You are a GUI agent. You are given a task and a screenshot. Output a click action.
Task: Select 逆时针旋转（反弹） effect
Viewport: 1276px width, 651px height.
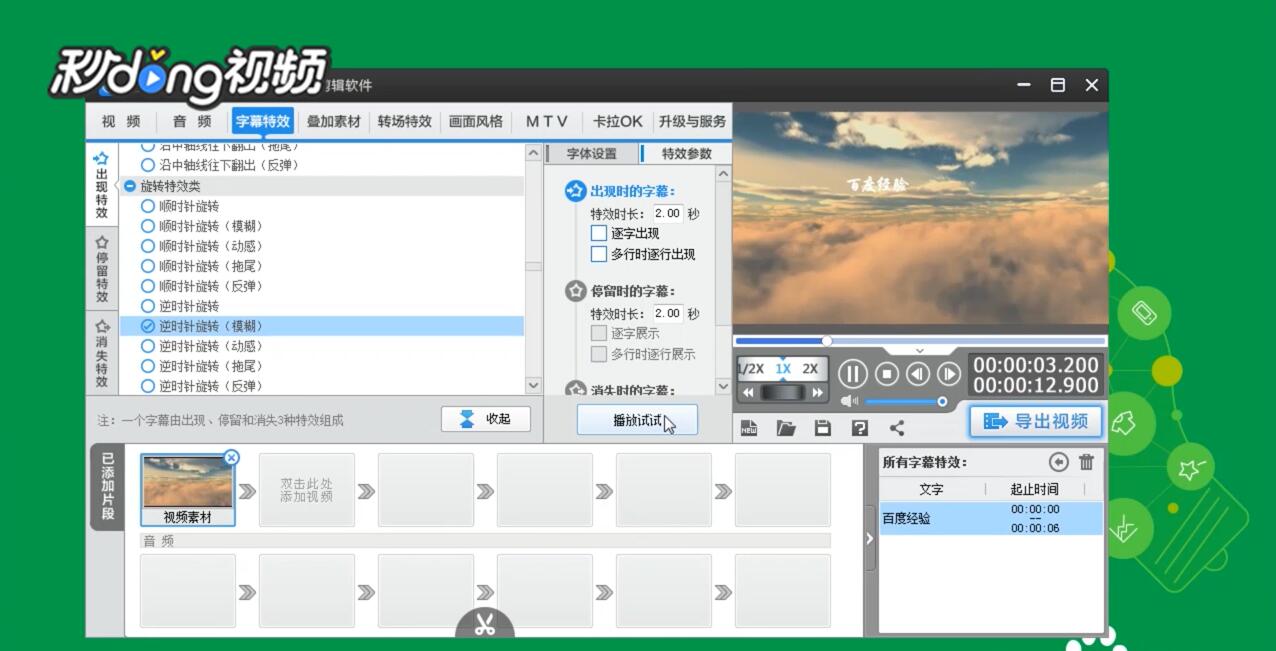pyautogui.click(x=202, y=386)
